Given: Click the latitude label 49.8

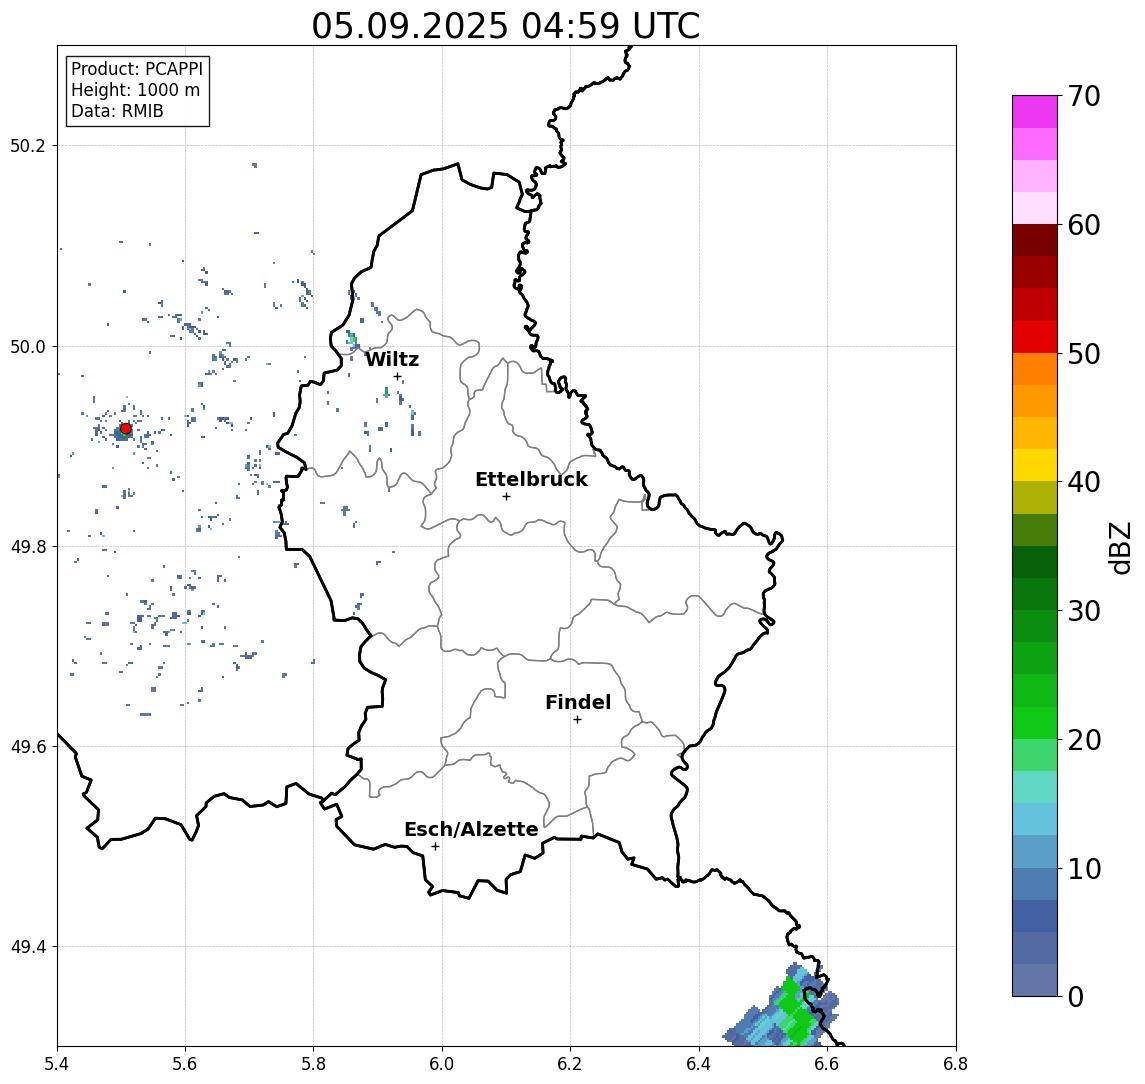Looking at the screenshot, I should [28, 546].
